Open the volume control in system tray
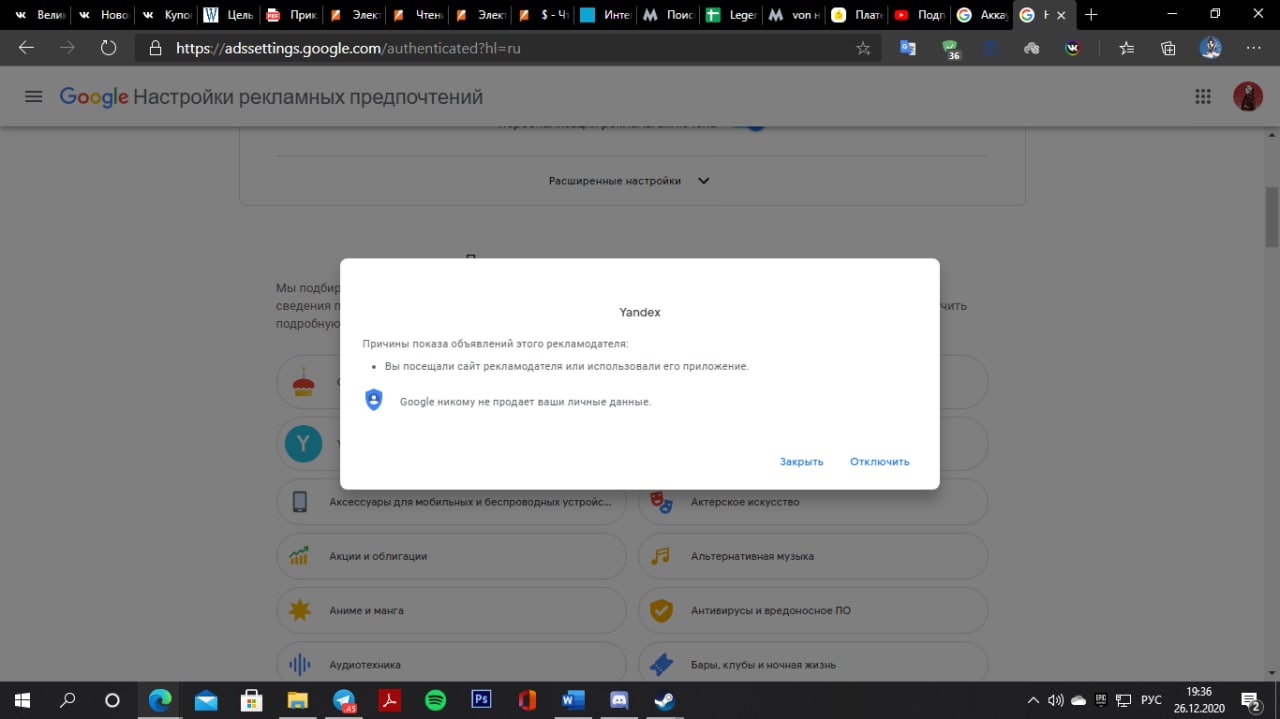 coord(1055,700)
